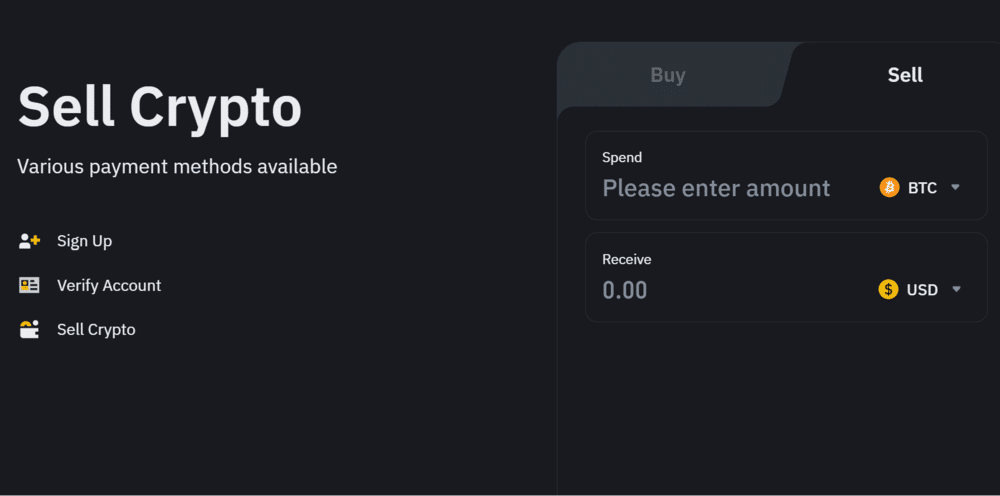The image size is (1000, 496).
Task: Expand the USD currency dropdown arrow
Action: click(x=956, y=289)
